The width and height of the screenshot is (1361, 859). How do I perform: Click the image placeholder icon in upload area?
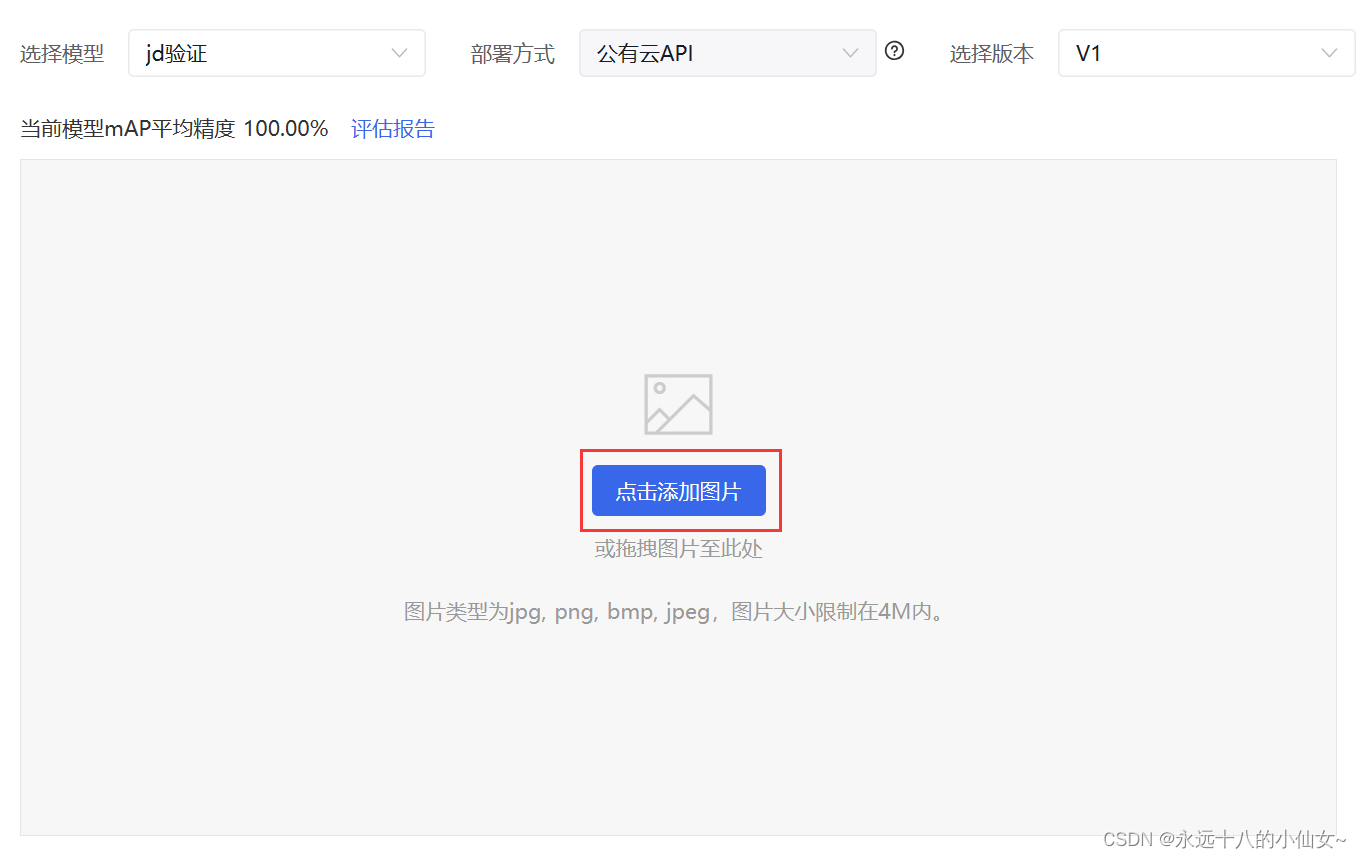coord(679,404)
